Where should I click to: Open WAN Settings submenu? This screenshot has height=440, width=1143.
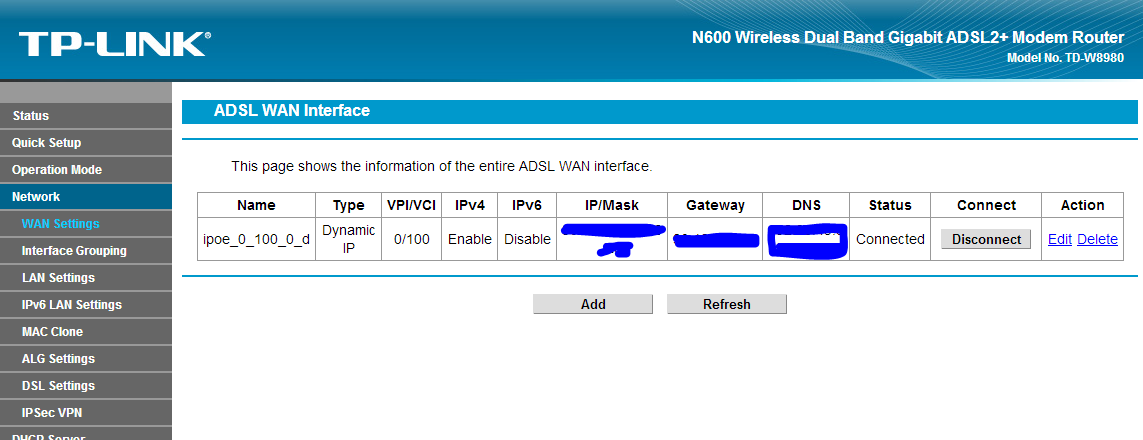[86, 224]
